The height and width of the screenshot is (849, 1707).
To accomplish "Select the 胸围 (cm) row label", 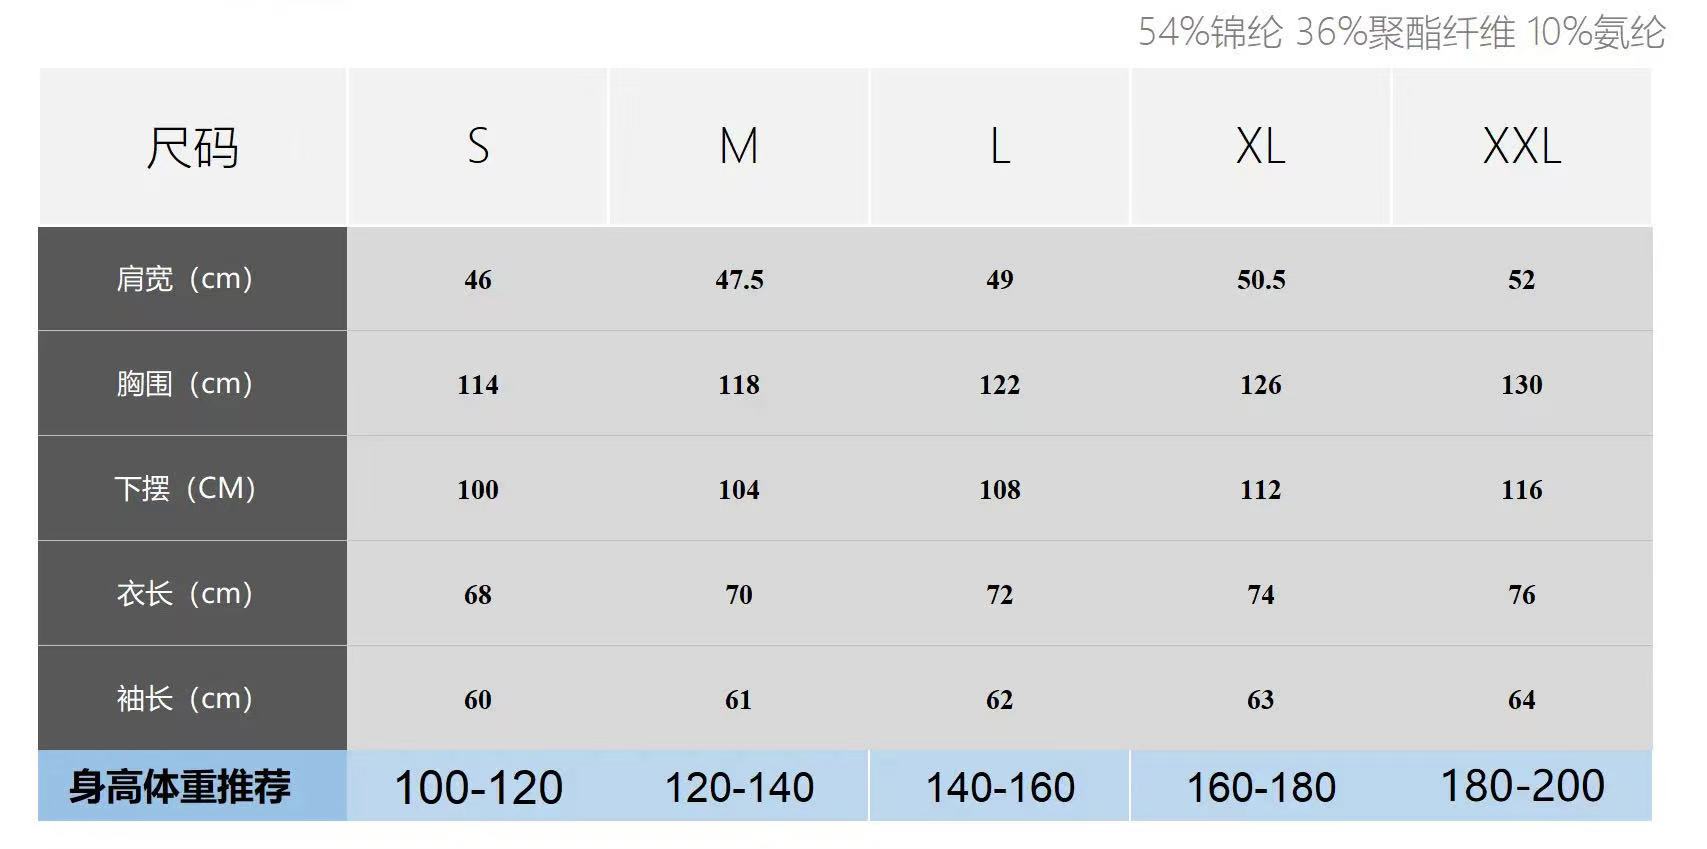I will (x=185, y=384).
